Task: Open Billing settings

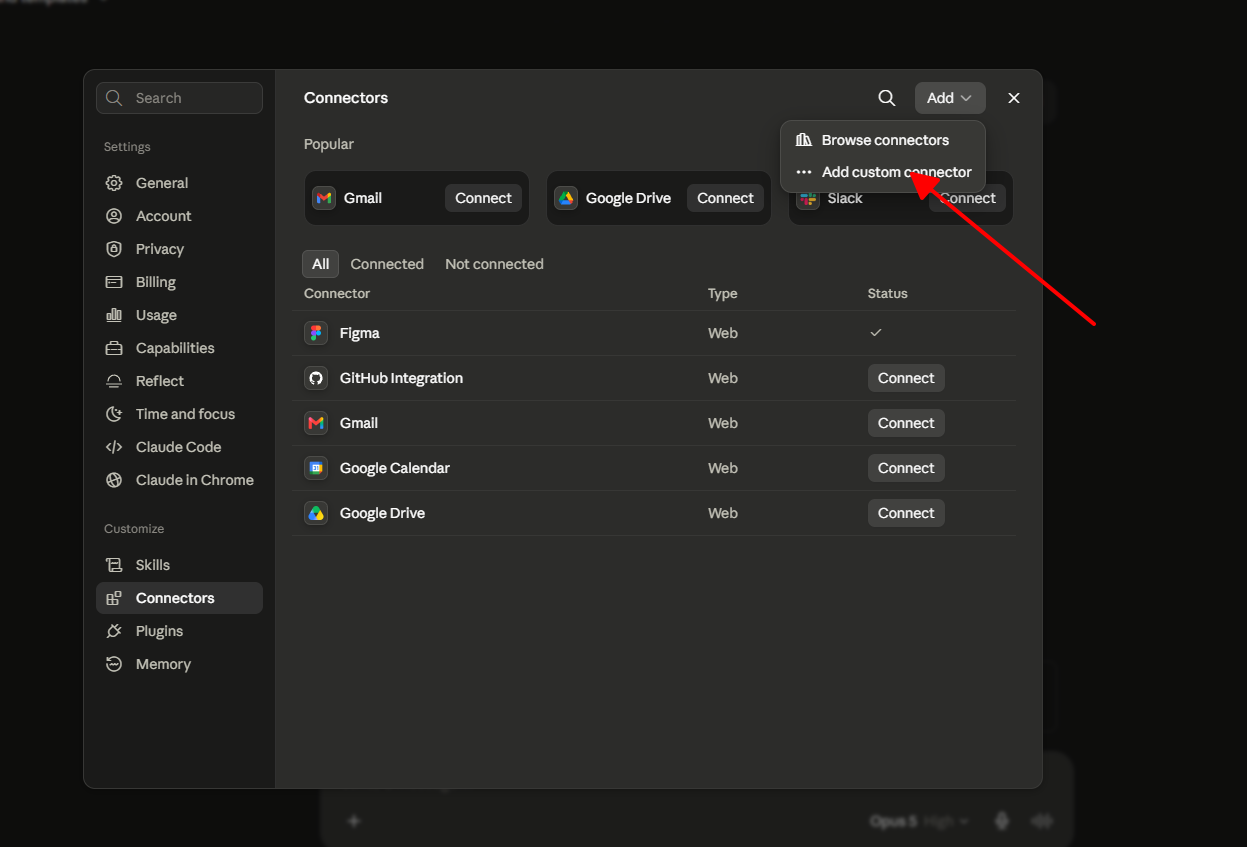Action: [180, 282]
